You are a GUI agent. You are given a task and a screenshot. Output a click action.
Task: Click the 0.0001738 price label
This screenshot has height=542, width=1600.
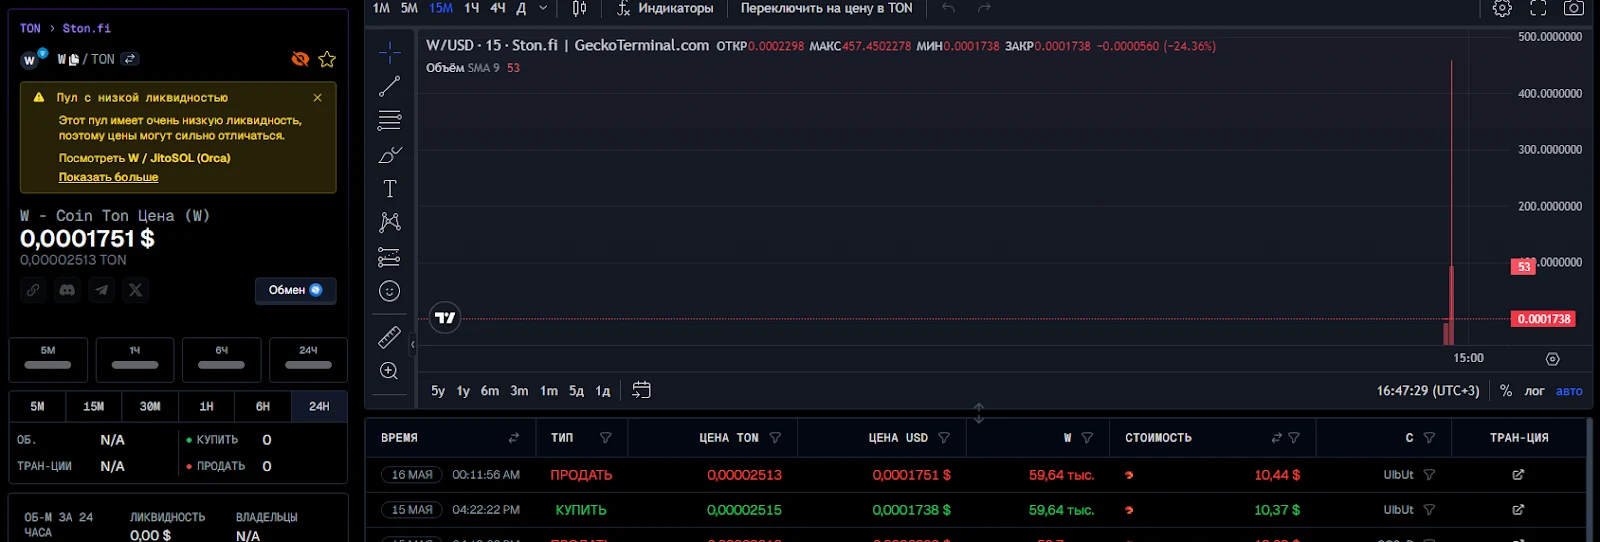coord(1543,319)
